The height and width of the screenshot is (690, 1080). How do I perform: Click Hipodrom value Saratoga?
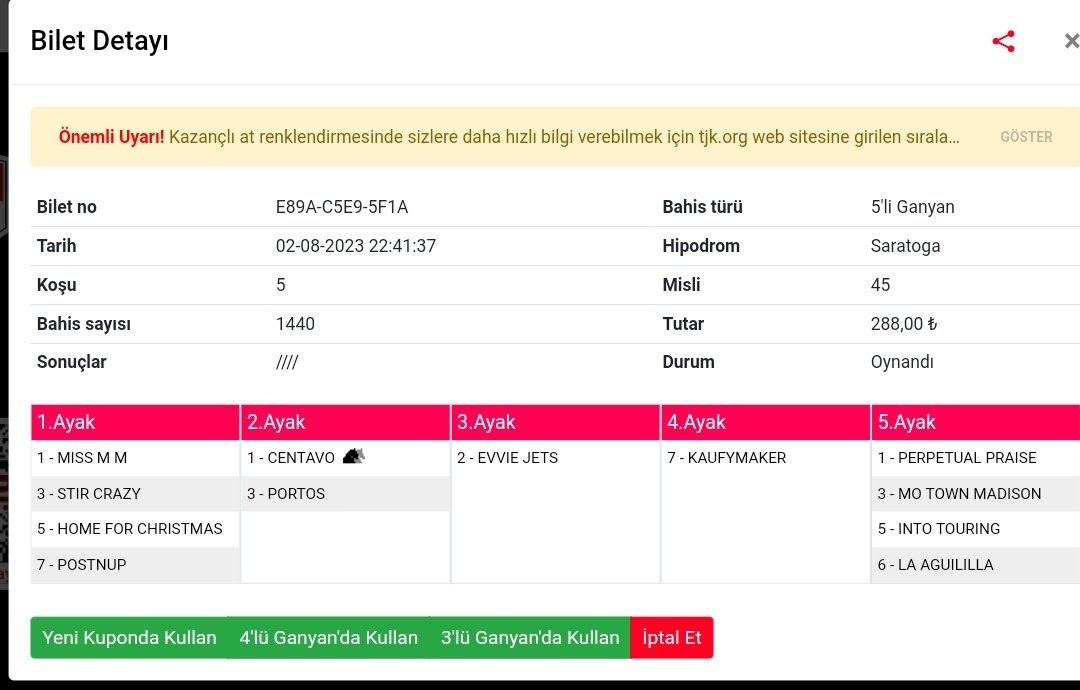pos(905,246)
